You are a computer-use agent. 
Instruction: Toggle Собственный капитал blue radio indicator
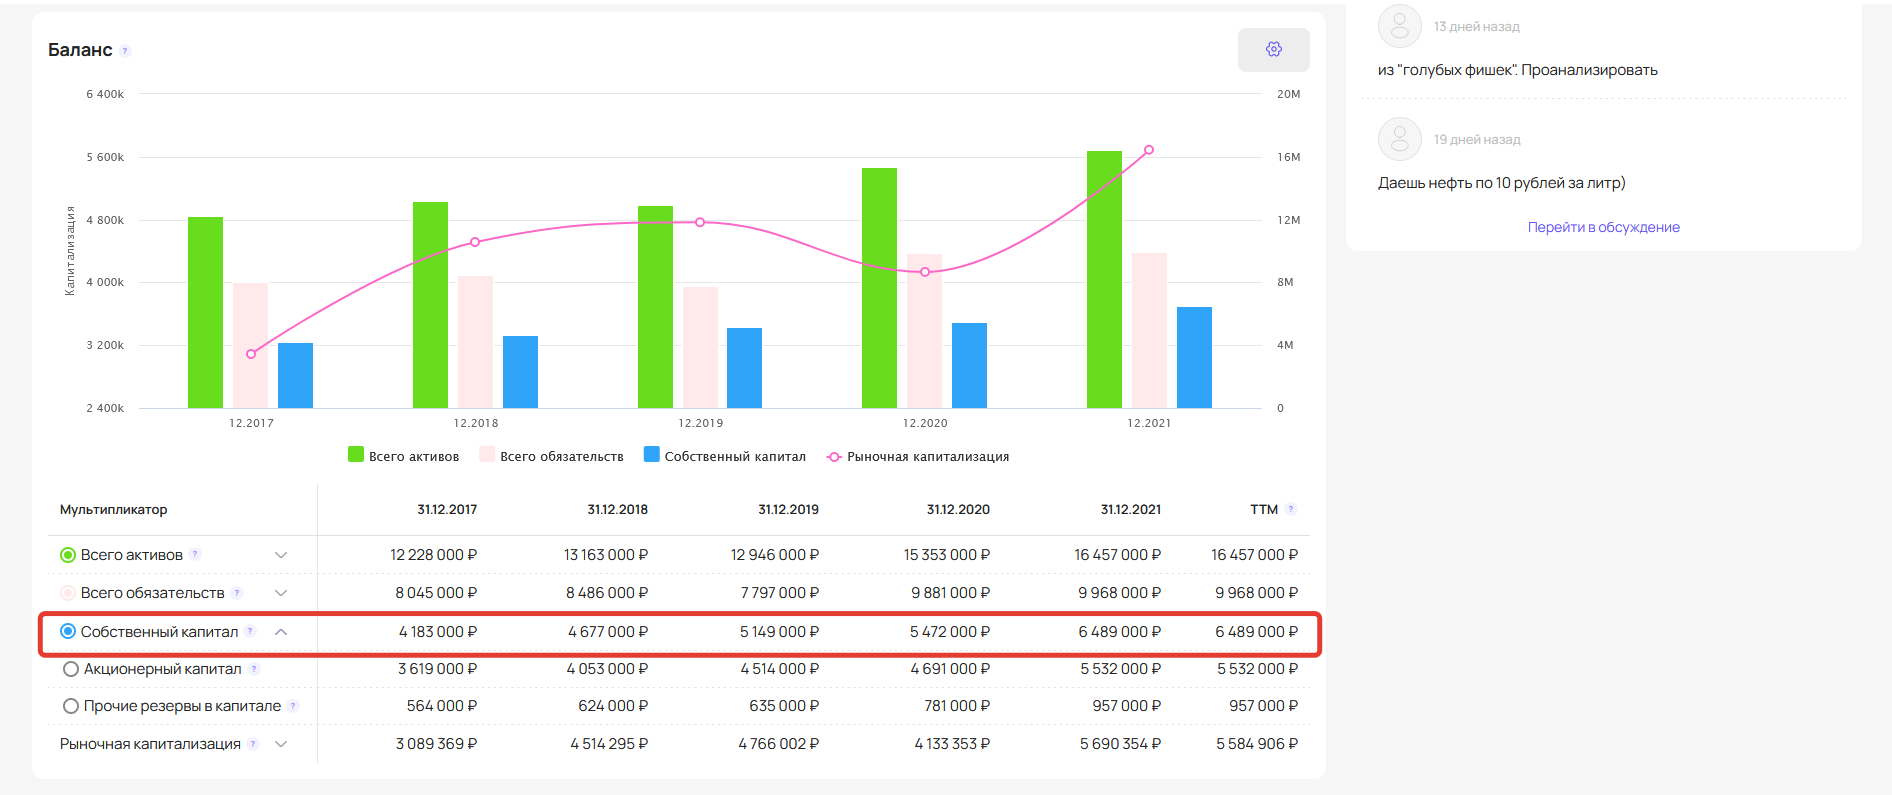point(68,631)
